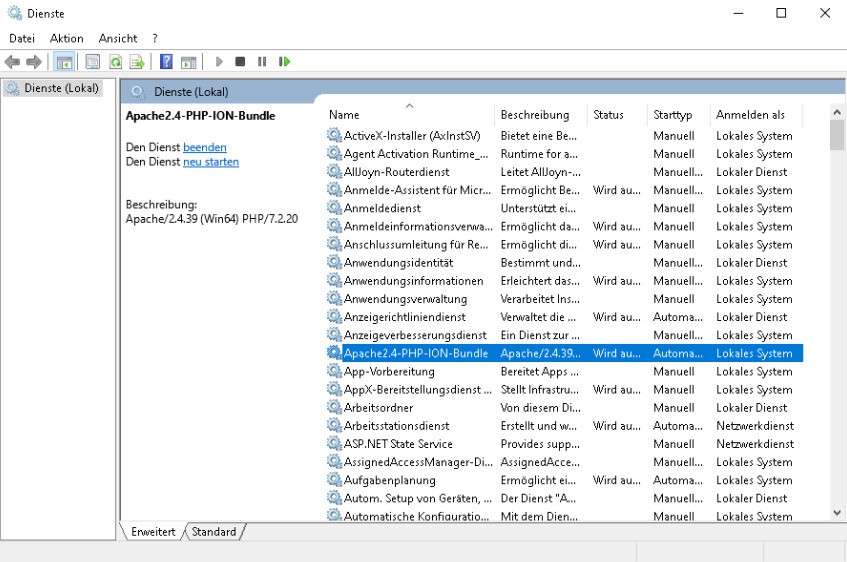Image resolution: width=847 pixels, height=562 pixels.
Task: Click the Back arrow in the toolbar
Action: tap(12, 62)
